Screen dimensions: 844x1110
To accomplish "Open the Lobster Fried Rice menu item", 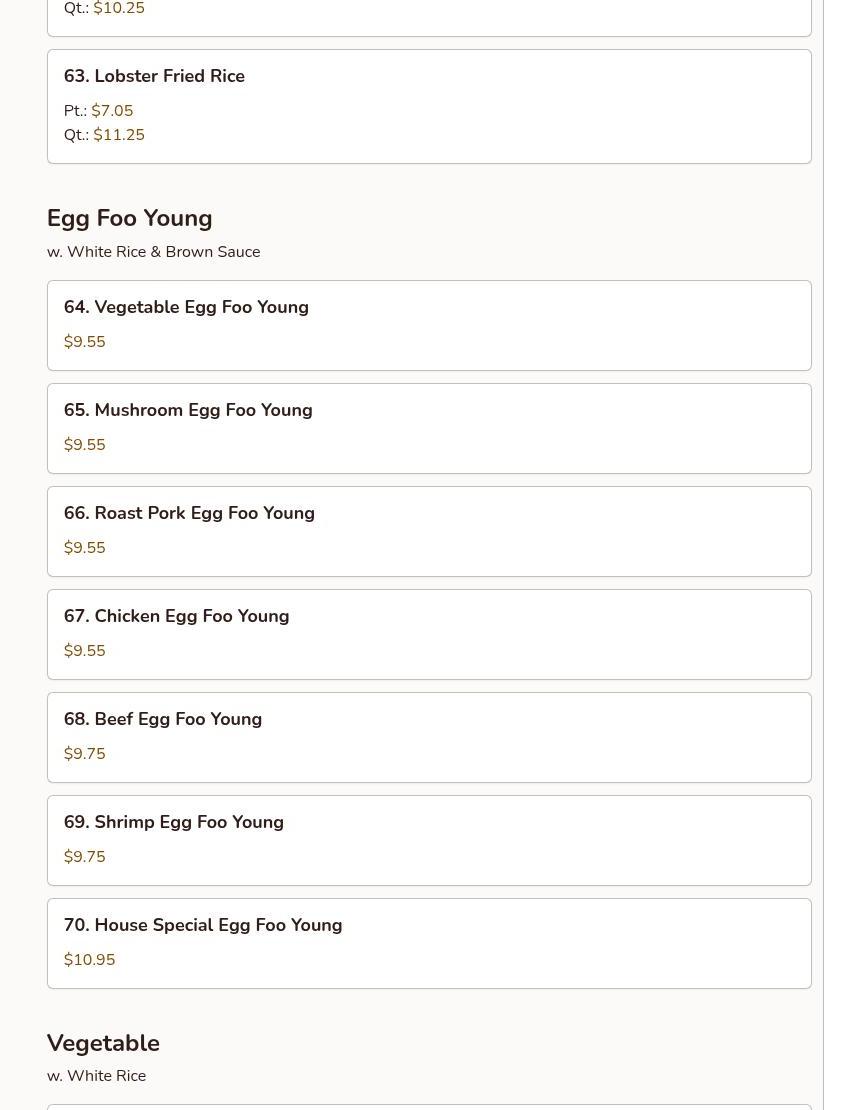I will (x=154, y=77).
